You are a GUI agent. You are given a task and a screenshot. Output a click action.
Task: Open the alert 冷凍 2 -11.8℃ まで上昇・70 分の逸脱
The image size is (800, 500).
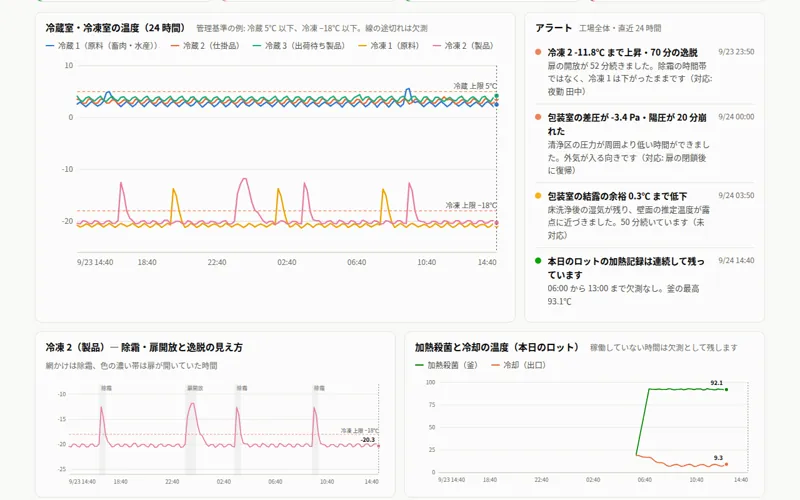[644, 71]
